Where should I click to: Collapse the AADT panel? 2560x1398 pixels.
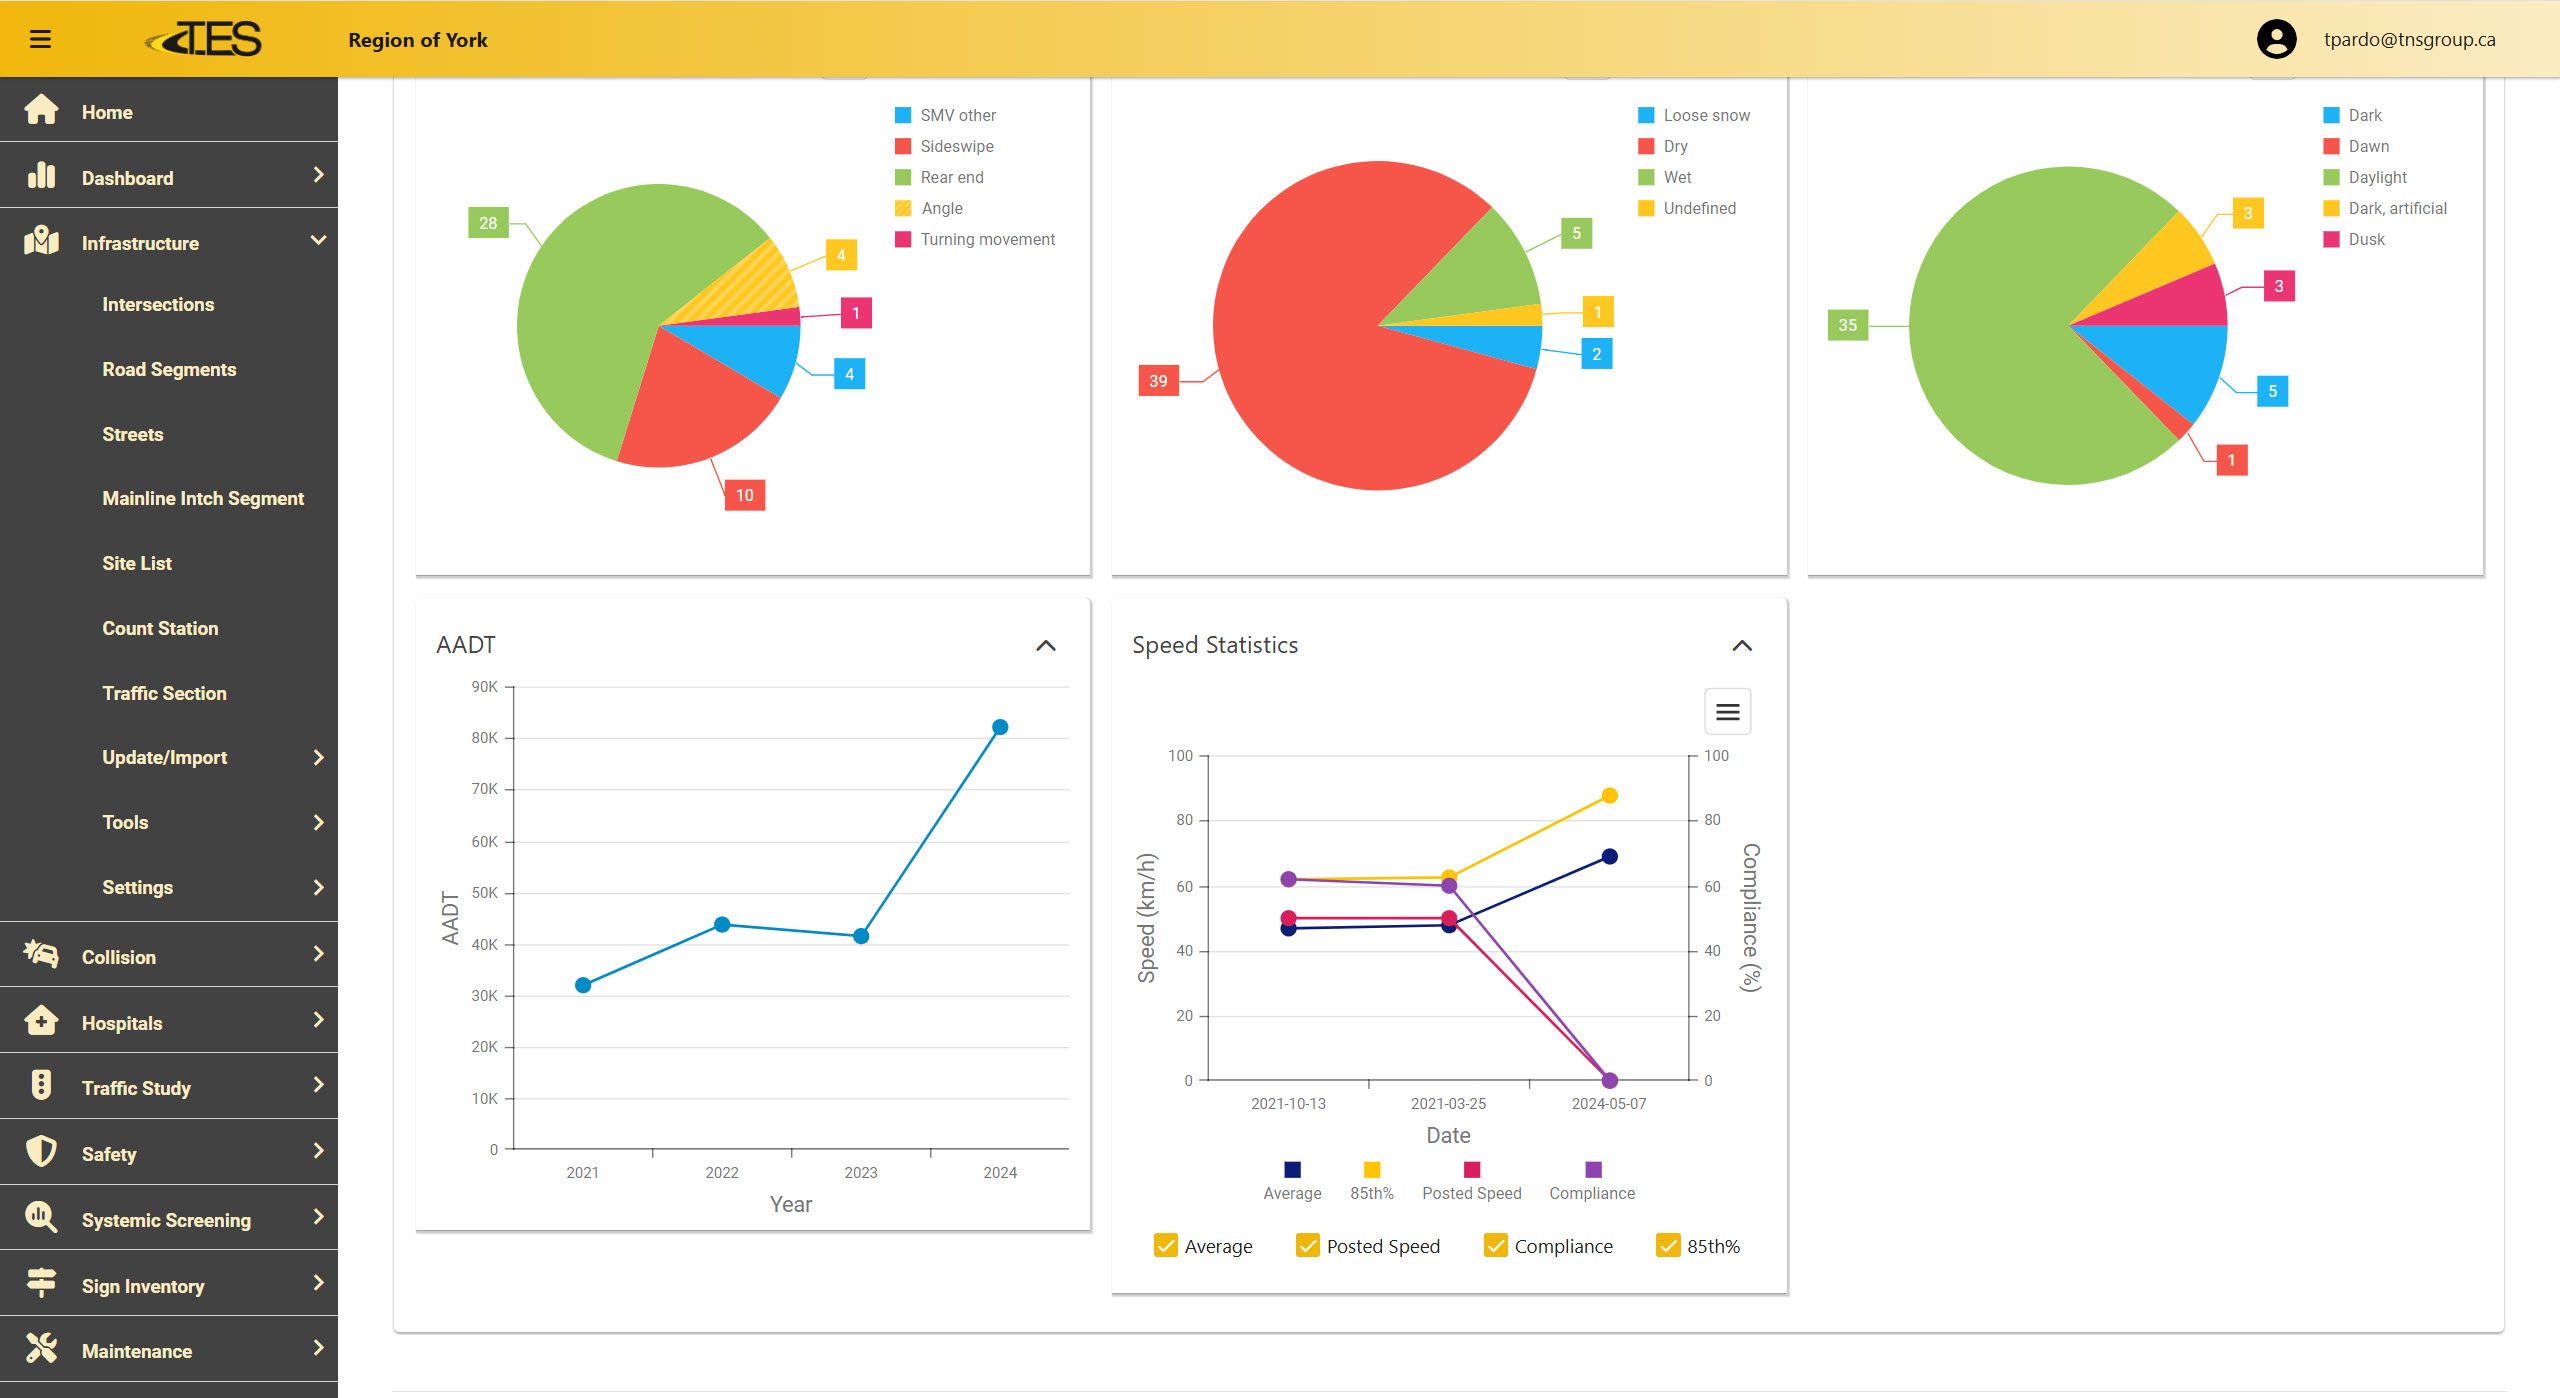(1045, 646)
